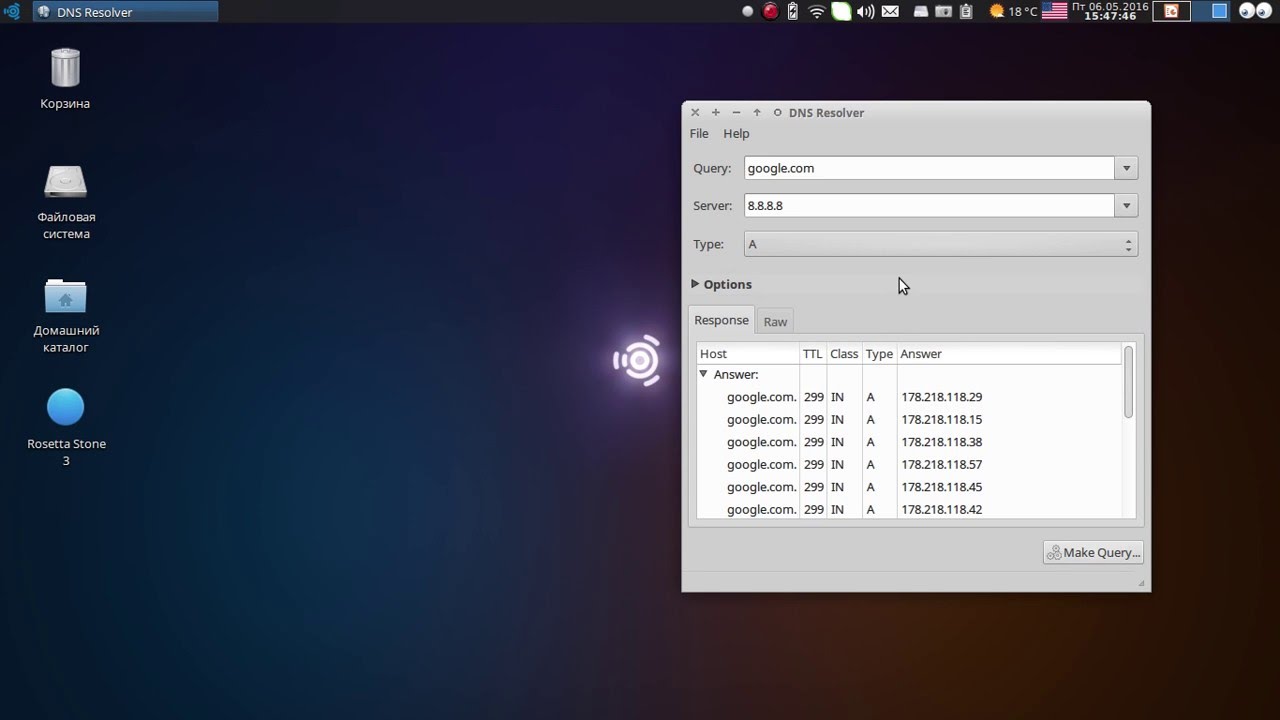Click the Answer column header

[1009, 354]
